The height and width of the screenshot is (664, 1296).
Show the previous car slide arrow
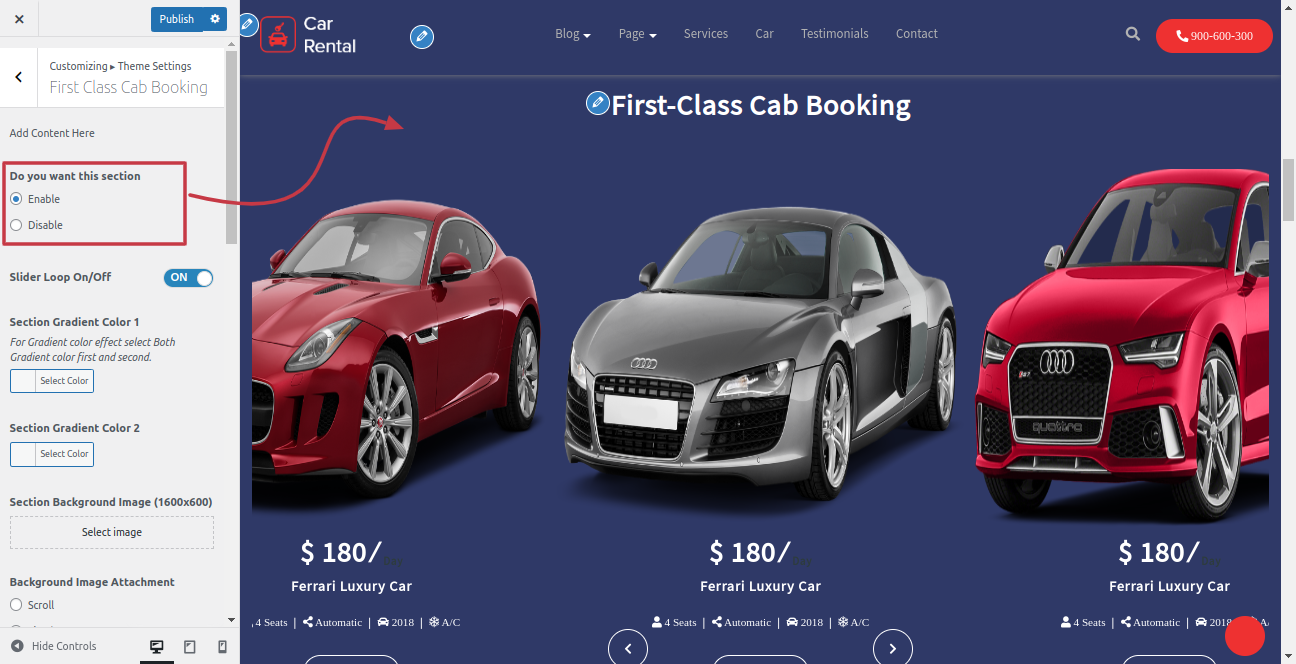(628, 648)
